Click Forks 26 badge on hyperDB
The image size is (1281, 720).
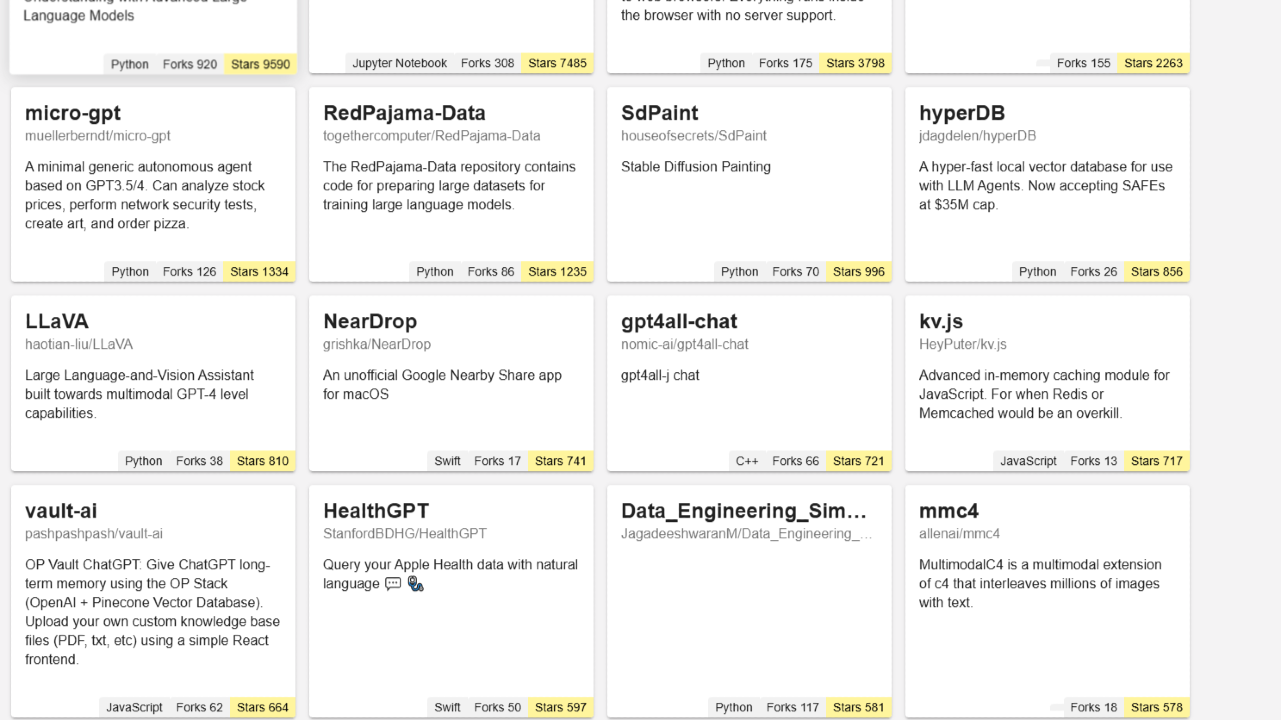point(1094,272)
